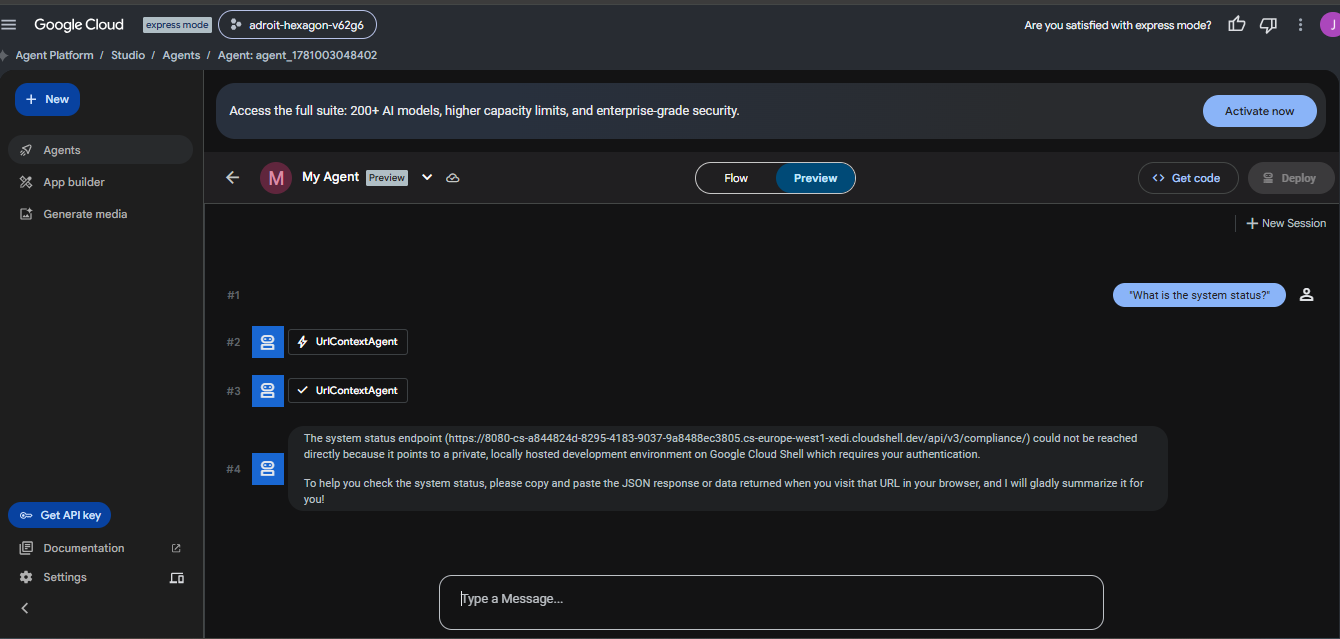Click the agent response text in step #4

pos(727,468)
